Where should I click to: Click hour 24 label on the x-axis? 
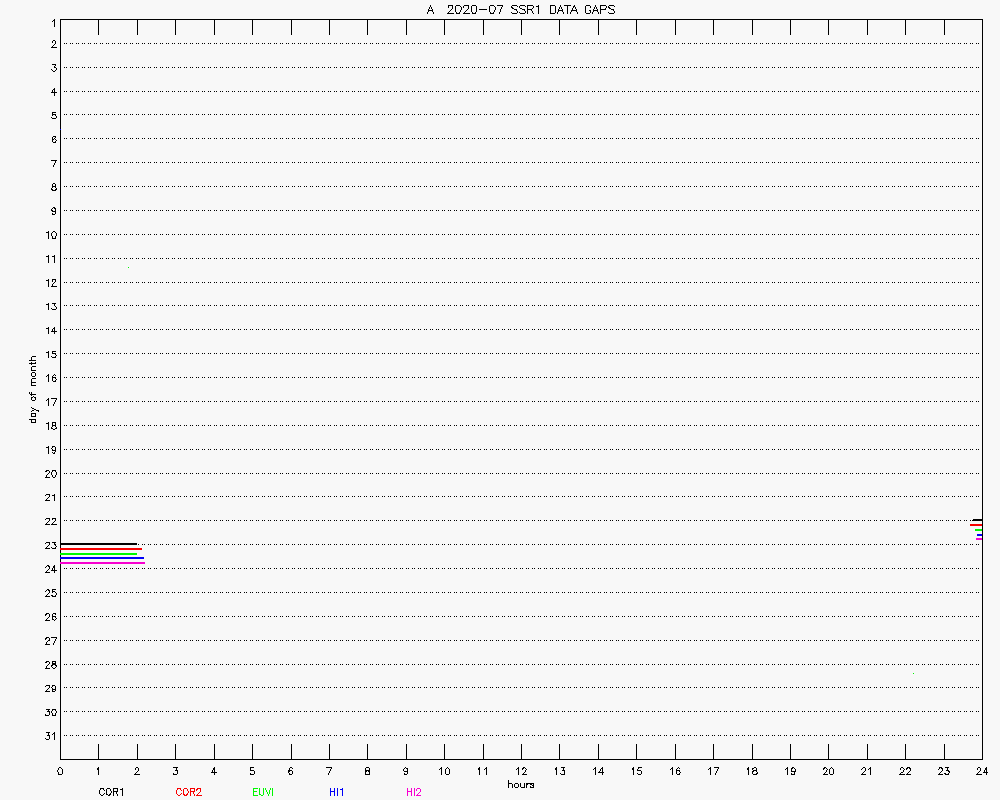coord(982,772)
